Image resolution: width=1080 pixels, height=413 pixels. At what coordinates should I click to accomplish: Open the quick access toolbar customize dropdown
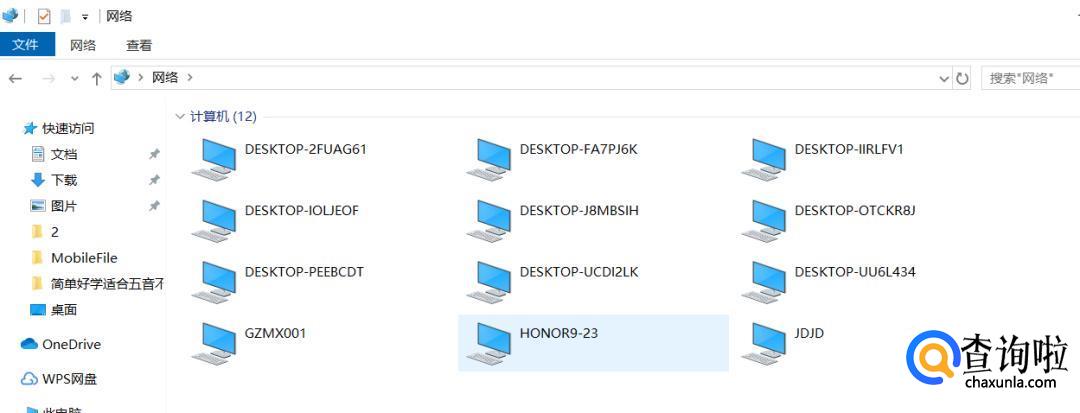[85, 16]
